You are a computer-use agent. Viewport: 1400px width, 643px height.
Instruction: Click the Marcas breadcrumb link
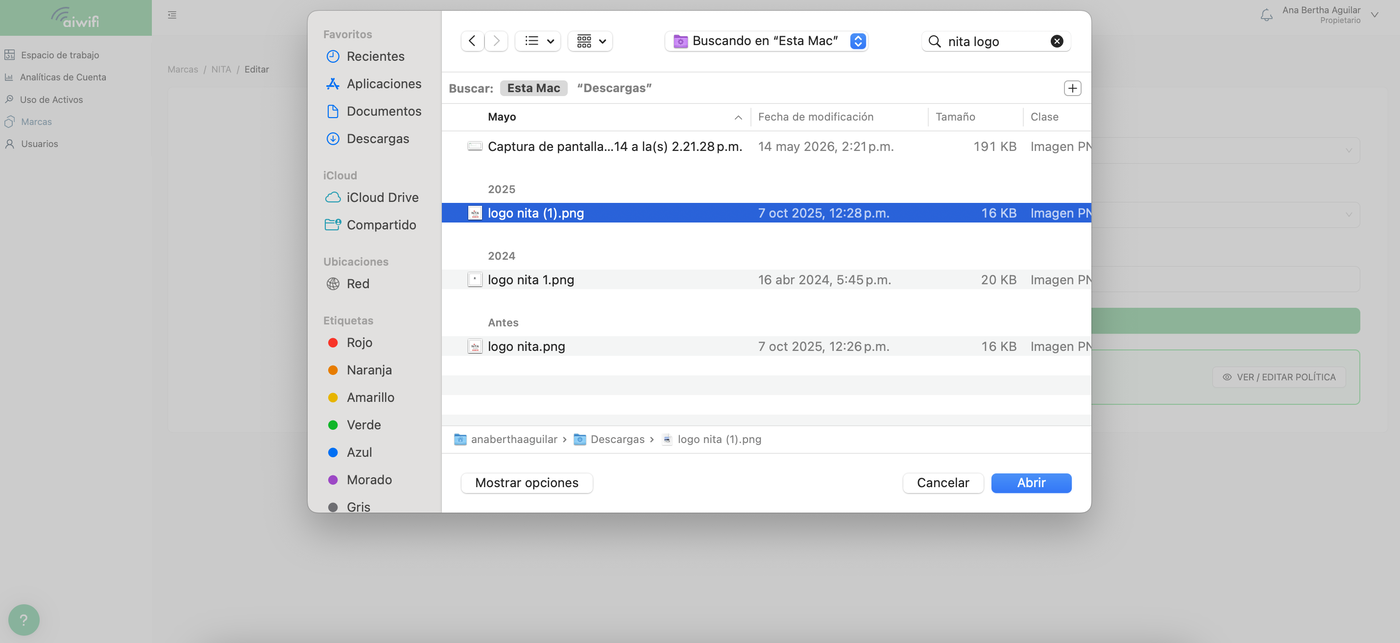(x=183, y=70)
